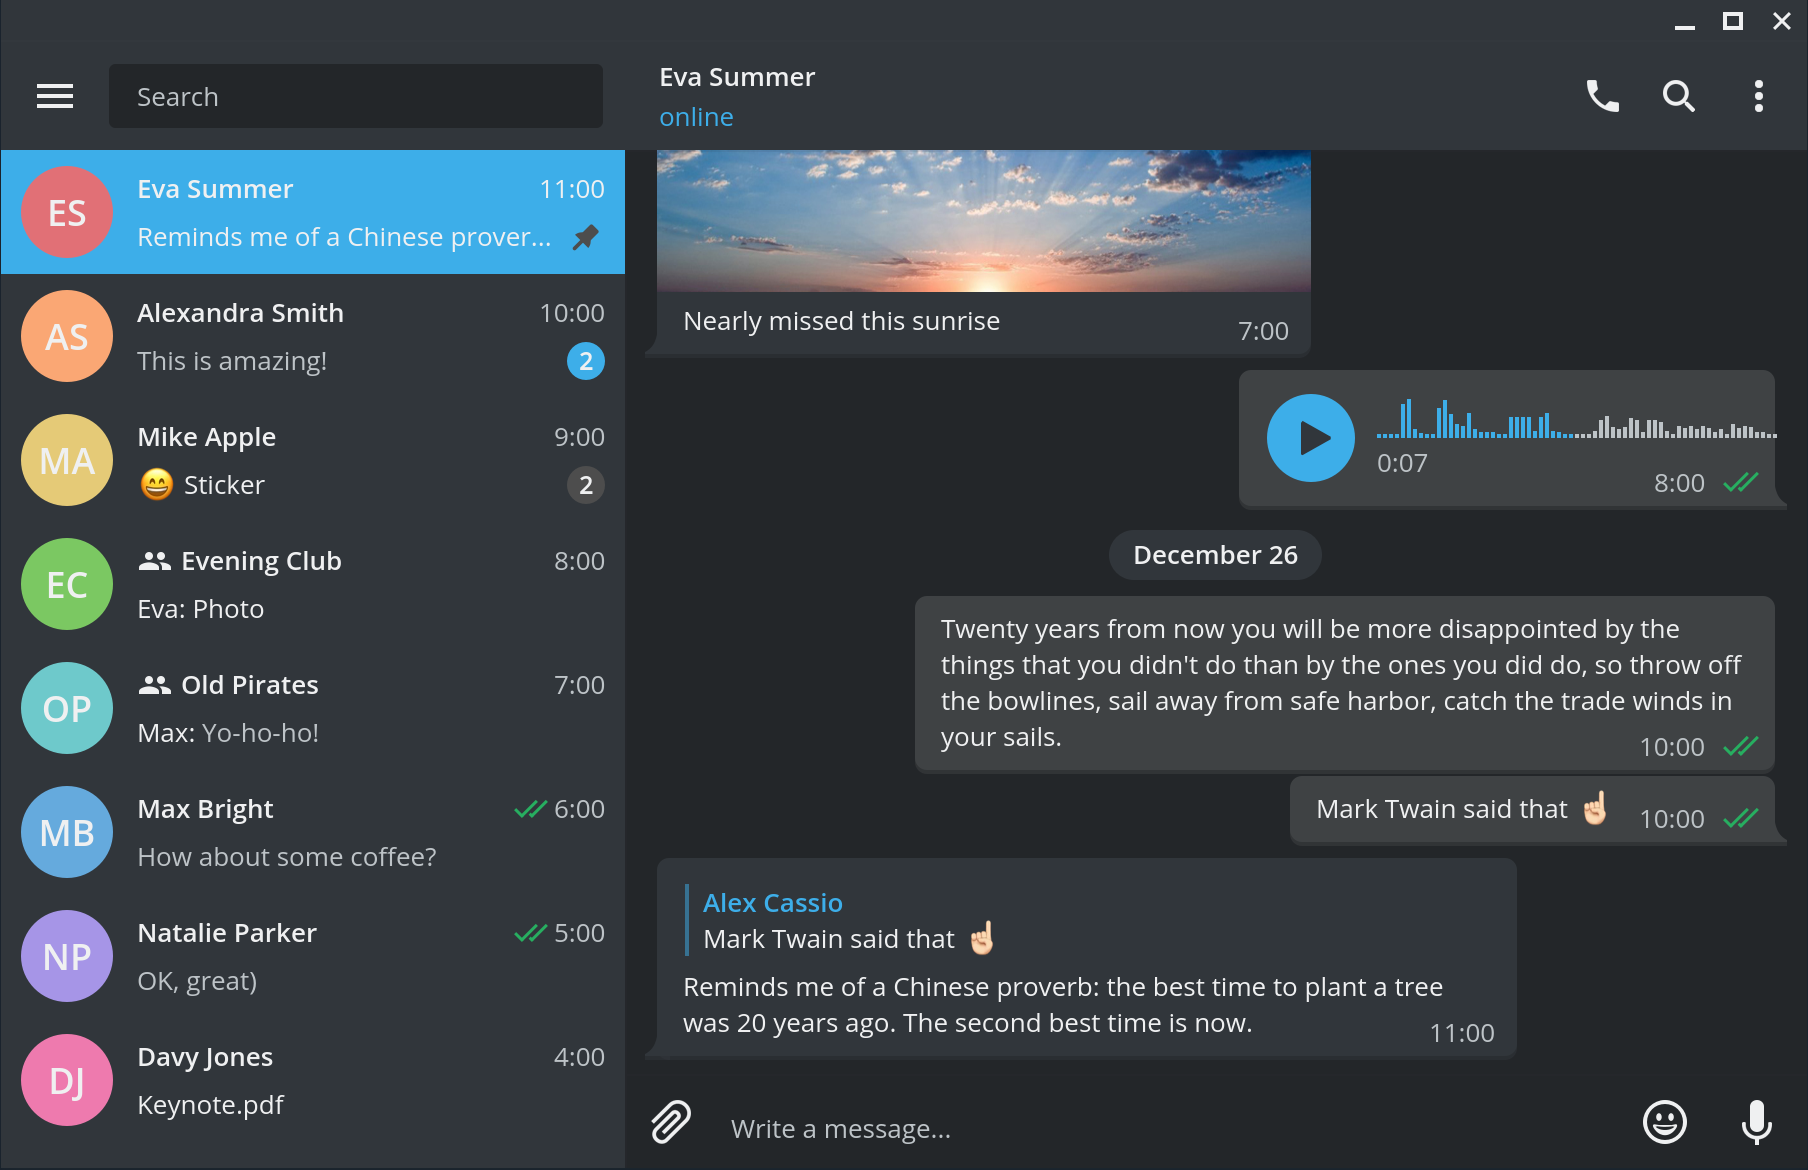Click 'Nearly missed this sunrise' caption
Viewport: 1808px width, 1170px height.
coord(841,321)
